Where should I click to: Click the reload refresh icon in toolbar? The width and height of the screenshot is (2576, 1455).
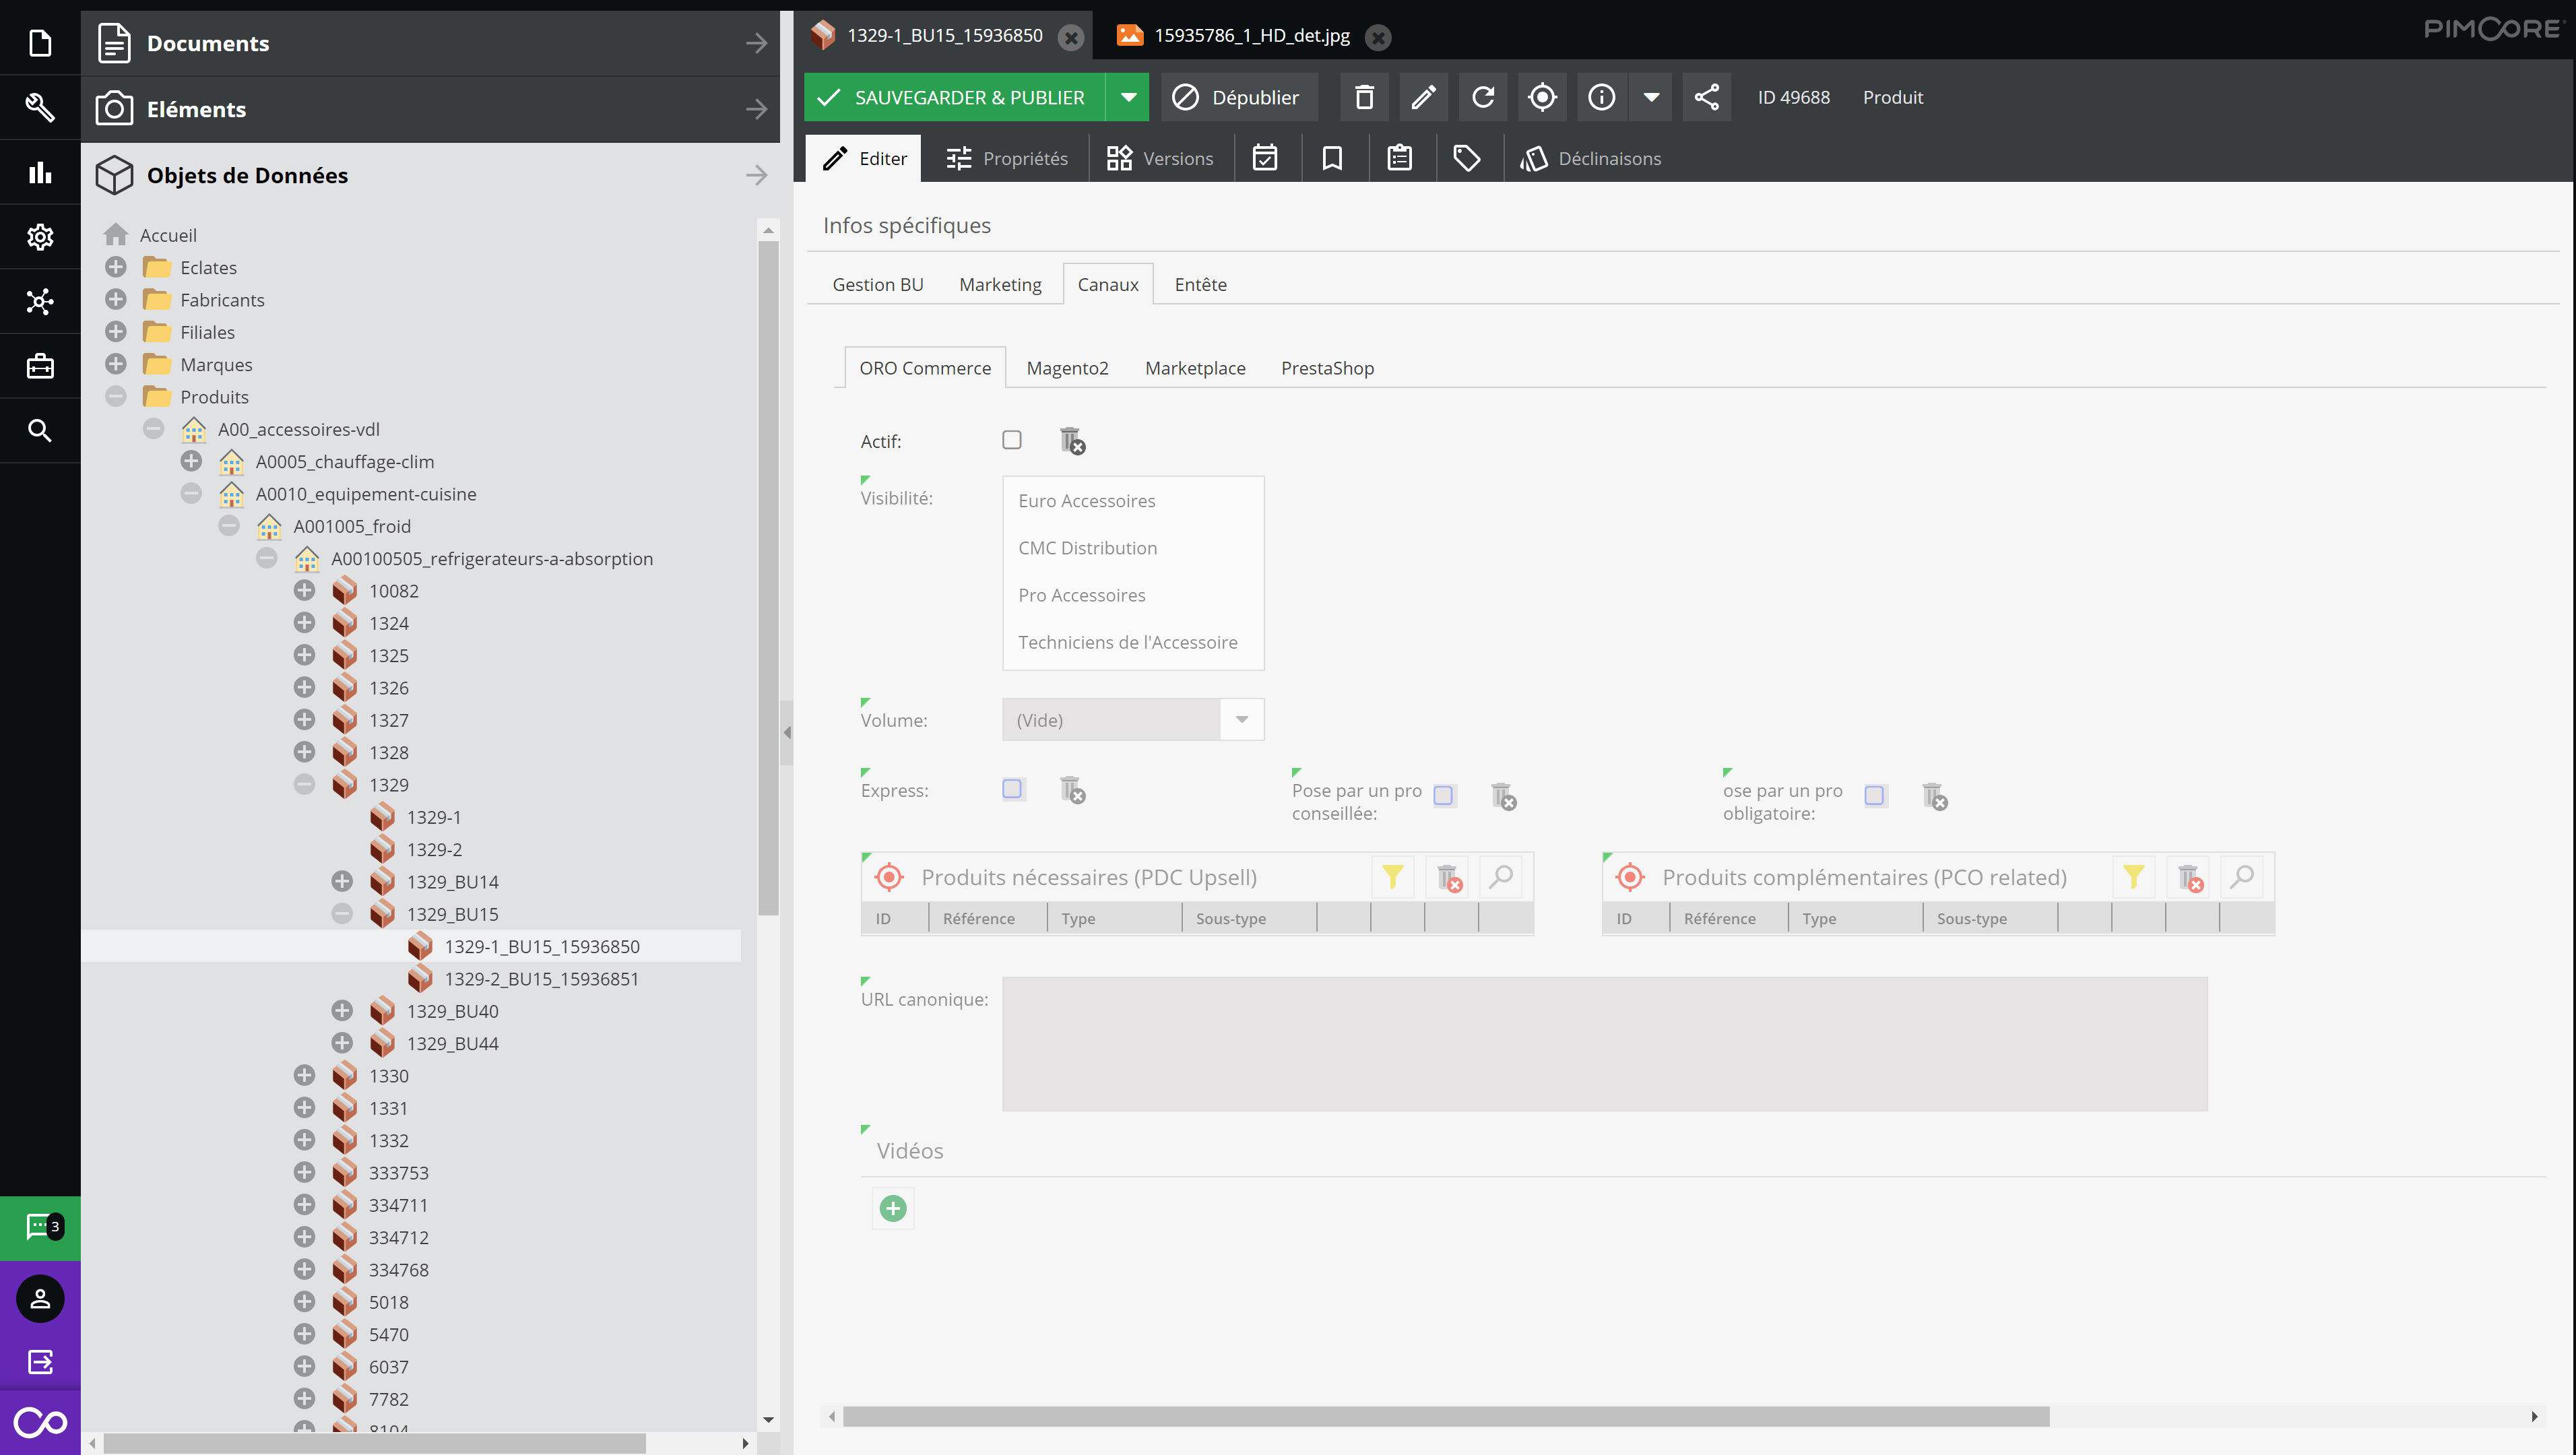click(1483, 97)
